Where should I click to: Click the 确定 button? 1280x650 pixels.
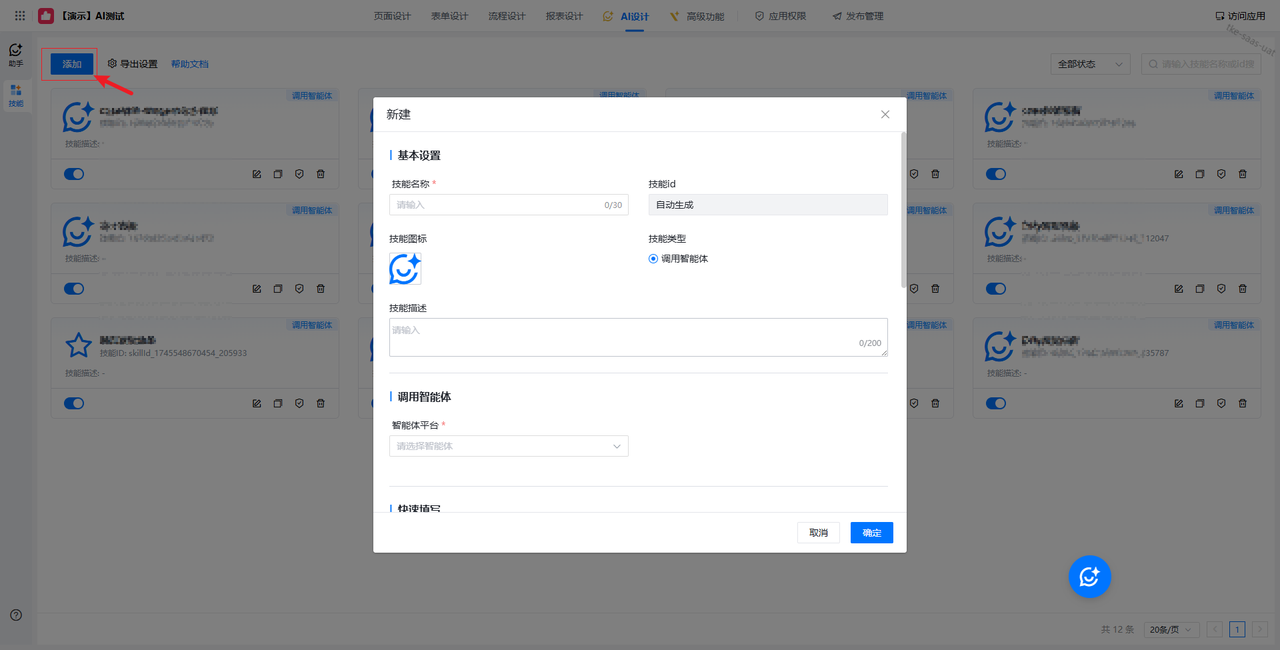point(871,533)
